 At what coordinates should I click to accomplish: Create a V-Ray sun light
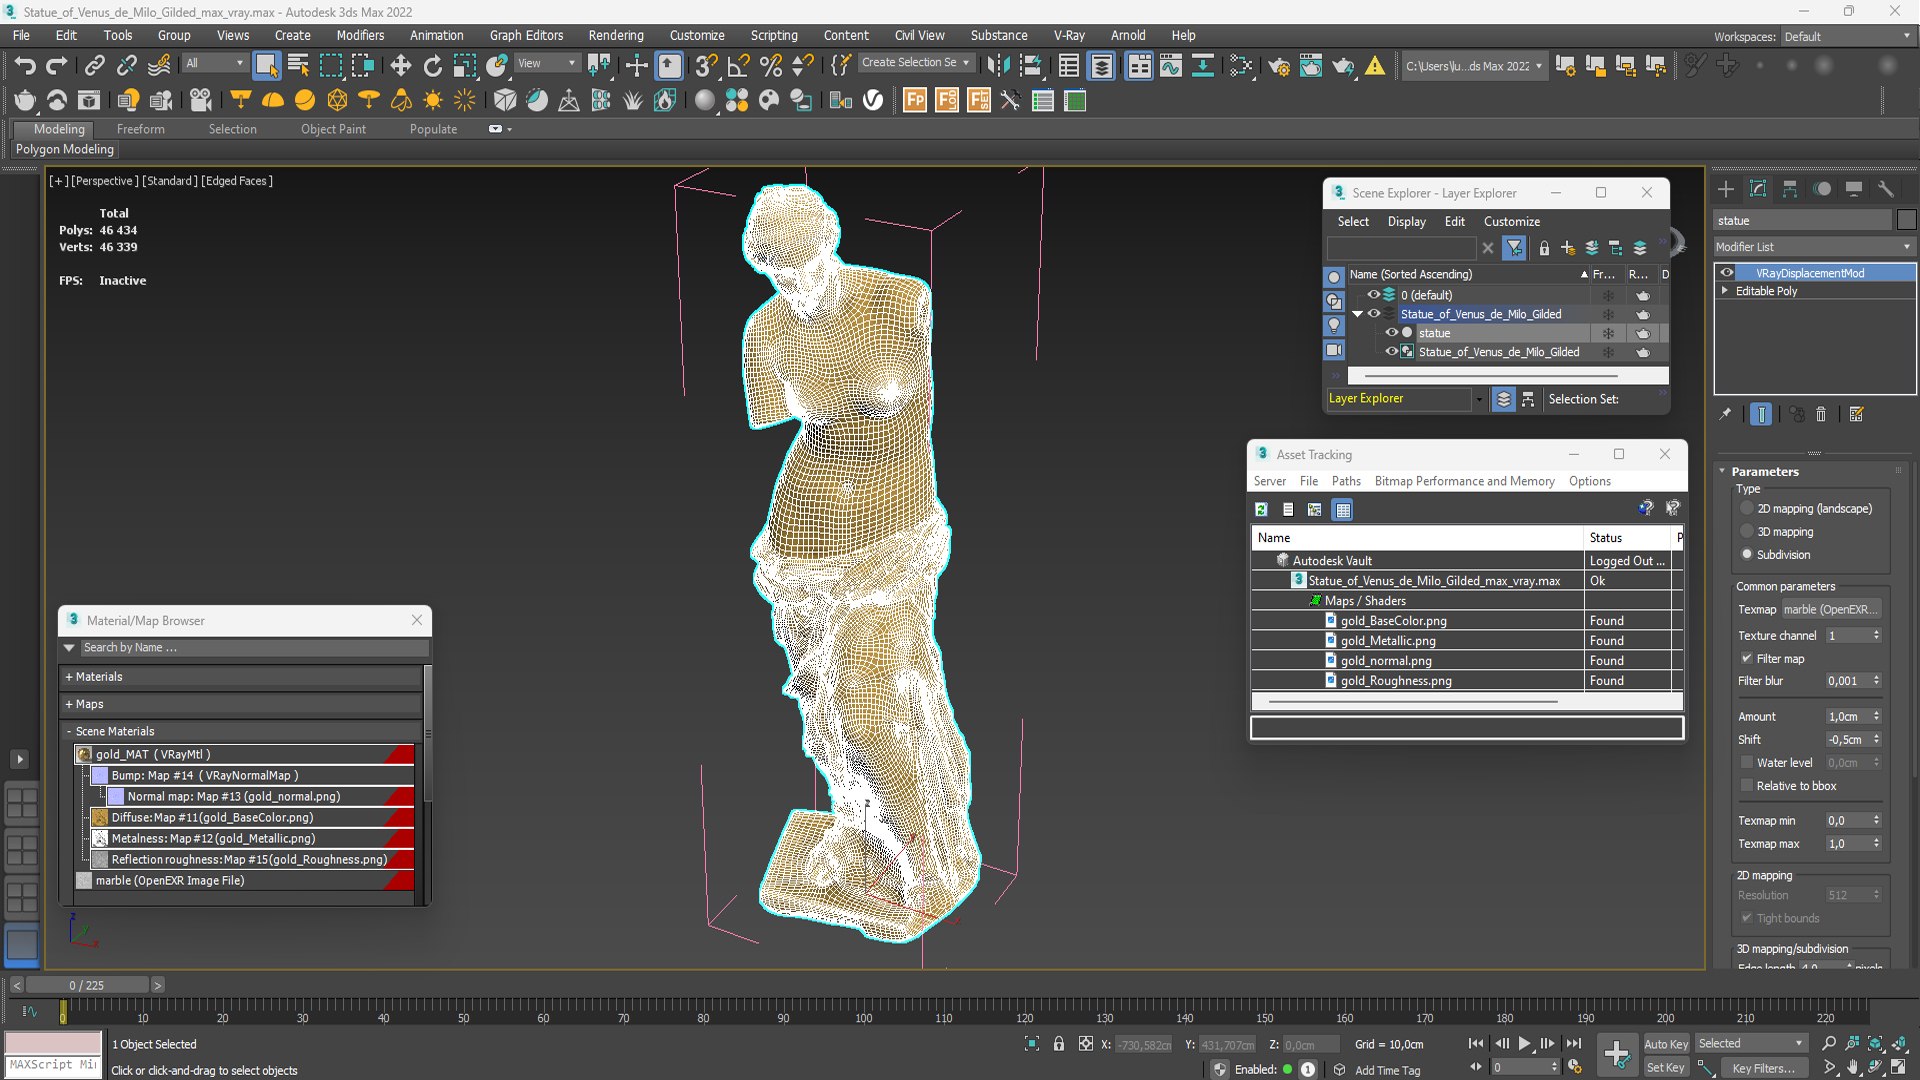(433, 100)
